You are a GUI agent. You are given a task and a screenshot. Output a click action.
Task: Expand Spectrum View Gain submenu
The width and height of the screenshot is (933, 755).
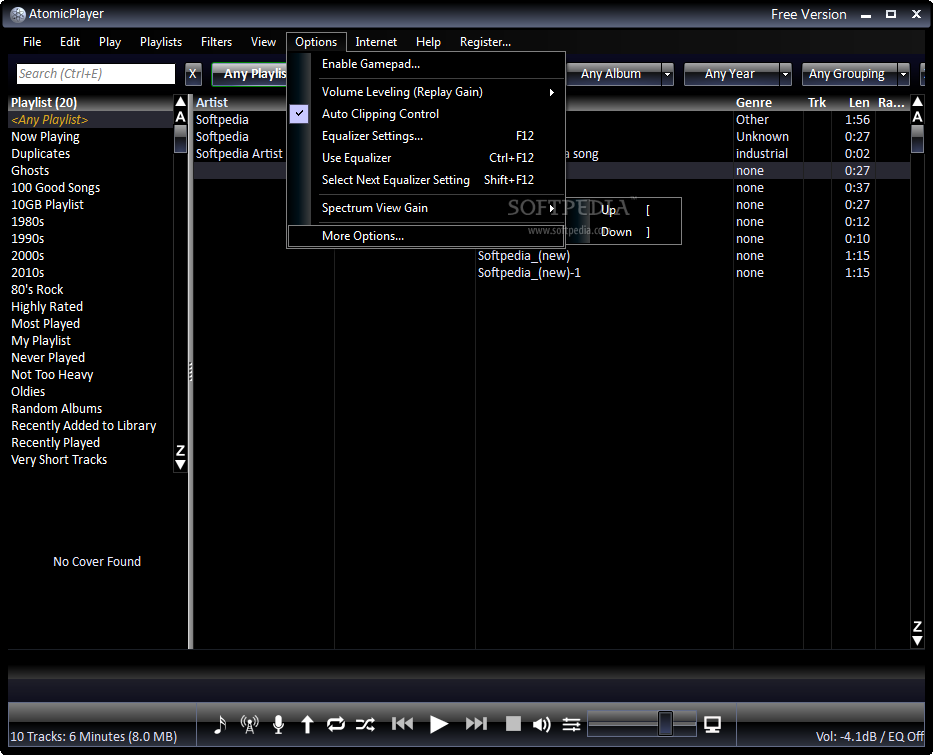[x=426, y=208]
